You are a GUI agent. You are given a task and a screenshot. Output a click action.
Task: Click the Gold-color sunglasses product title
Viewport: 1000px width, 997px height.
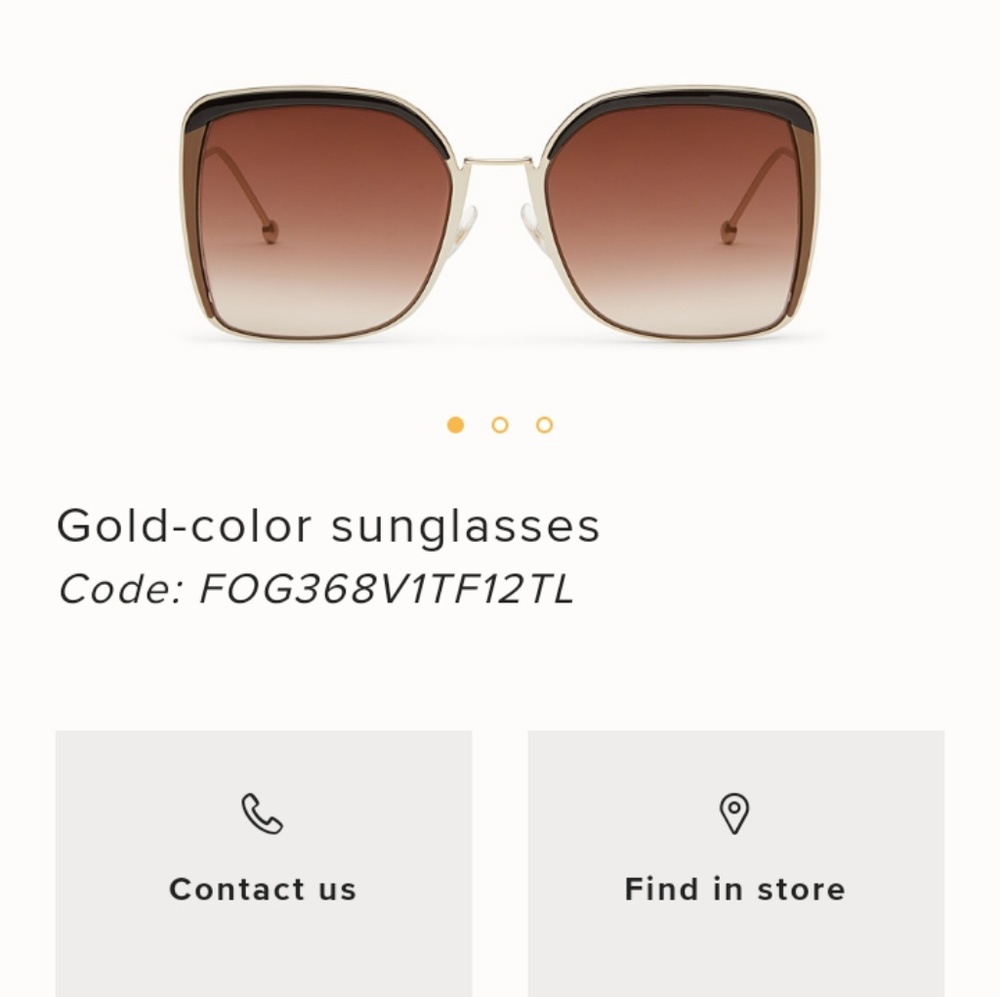[x=329, y=523]
